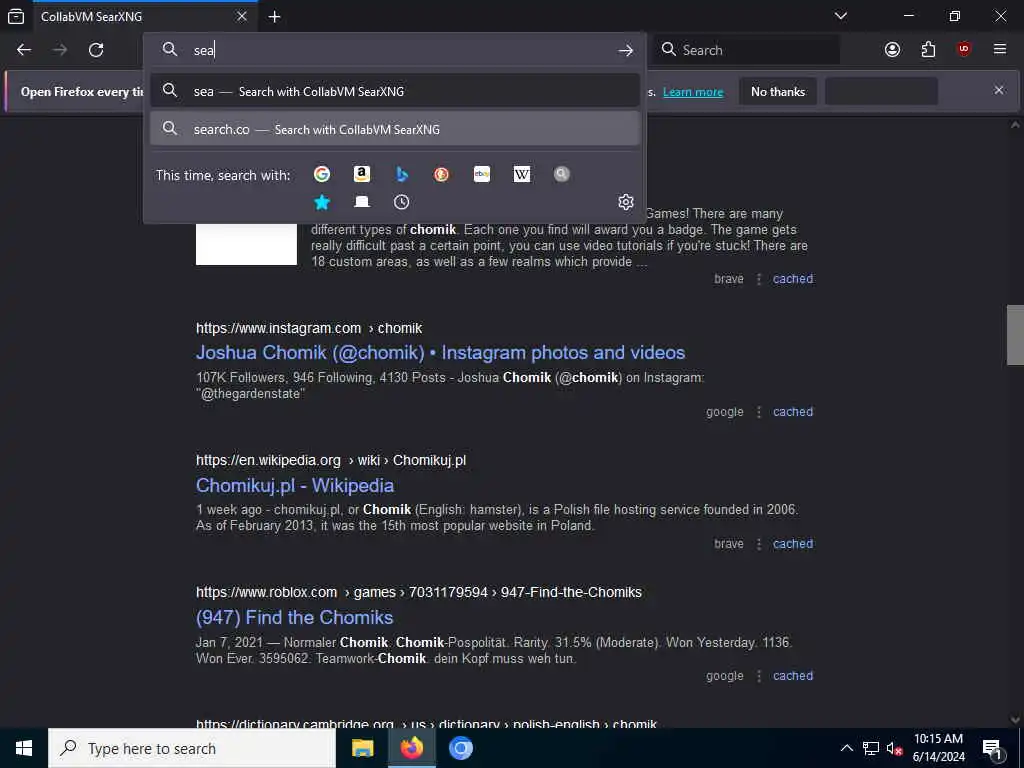Go back to the previous page

pos(24,50)
